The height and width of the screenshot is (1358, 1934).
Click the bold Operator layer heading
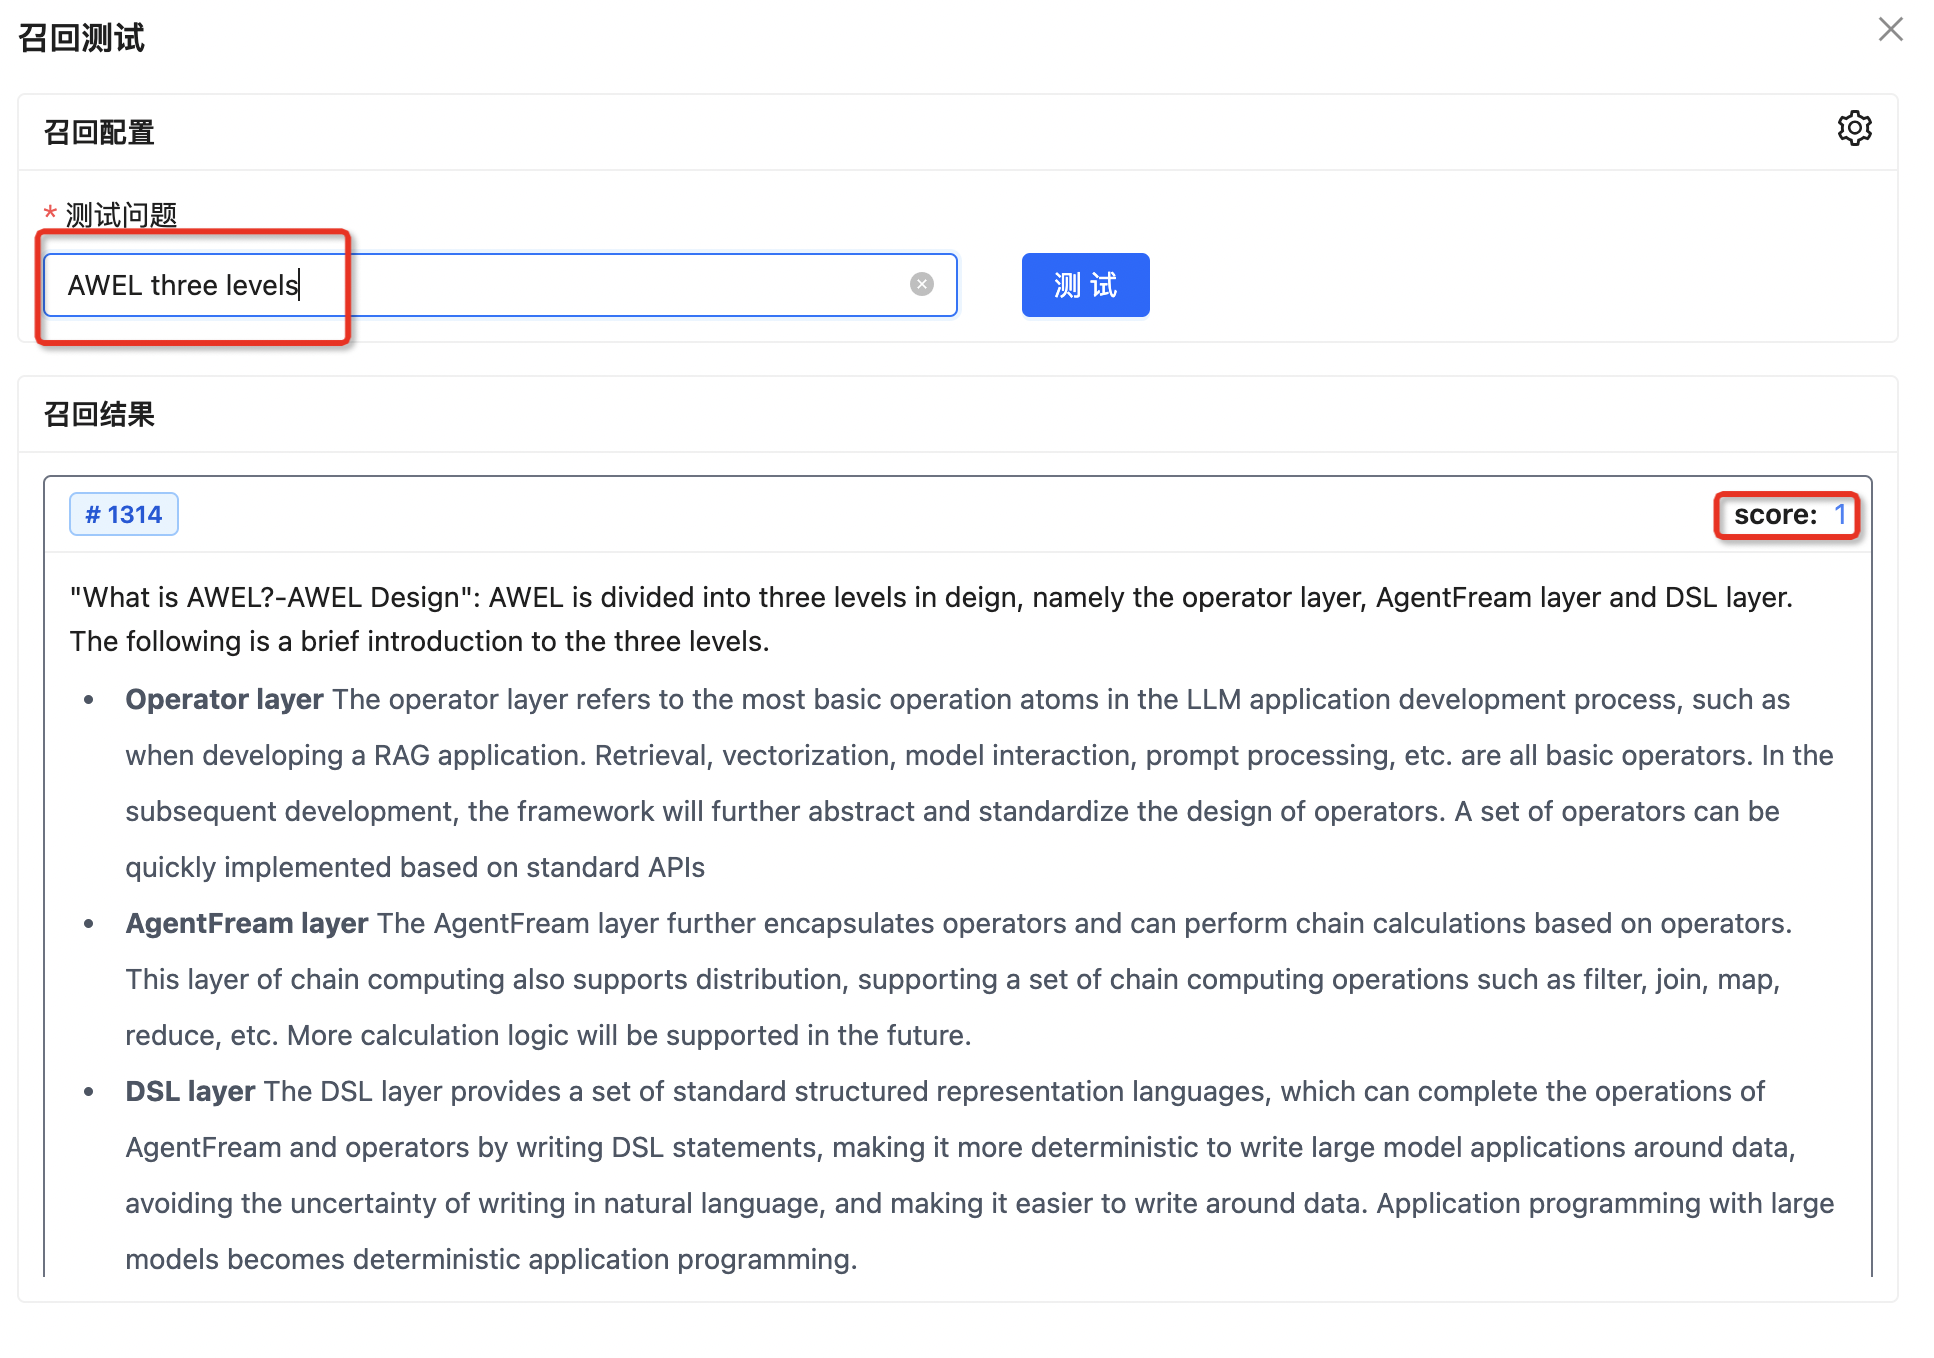(x=224, y=699)
